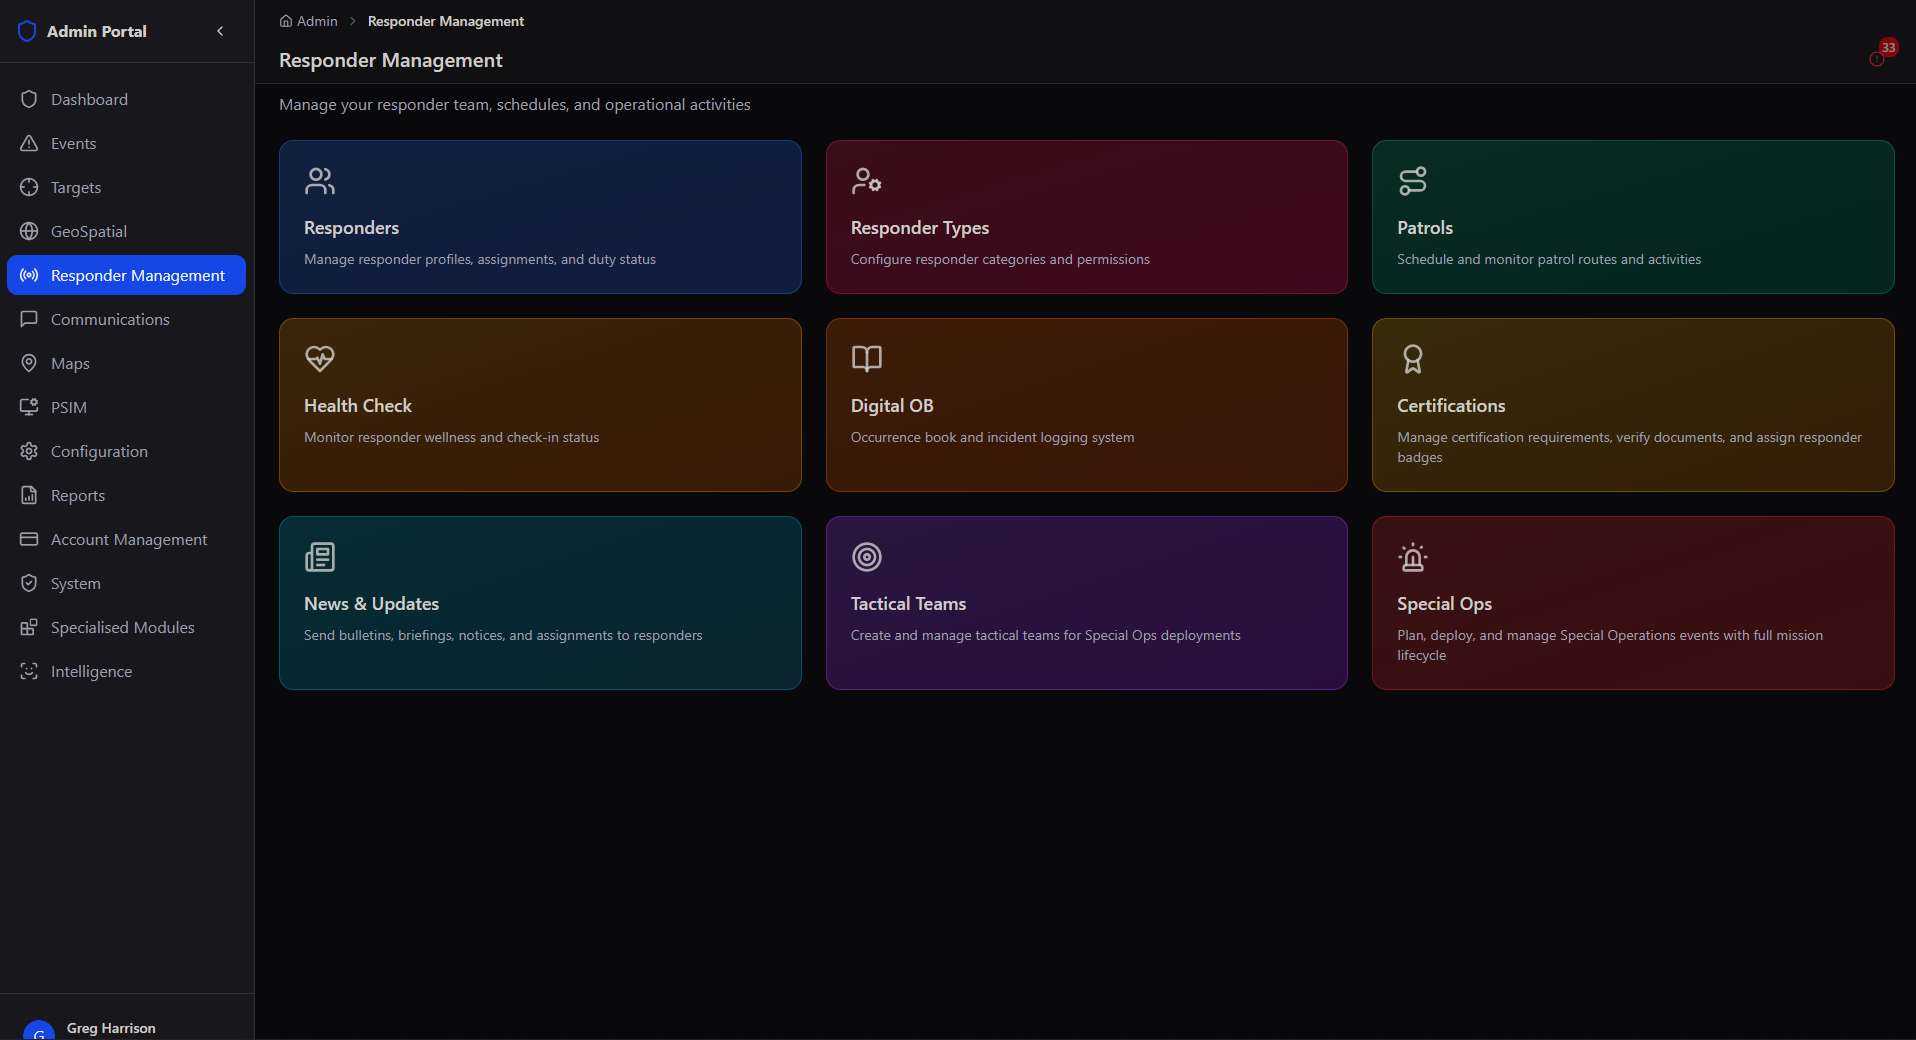
Task: Click the Responder Management breadcrumb text
Action: tap(446, 21)
